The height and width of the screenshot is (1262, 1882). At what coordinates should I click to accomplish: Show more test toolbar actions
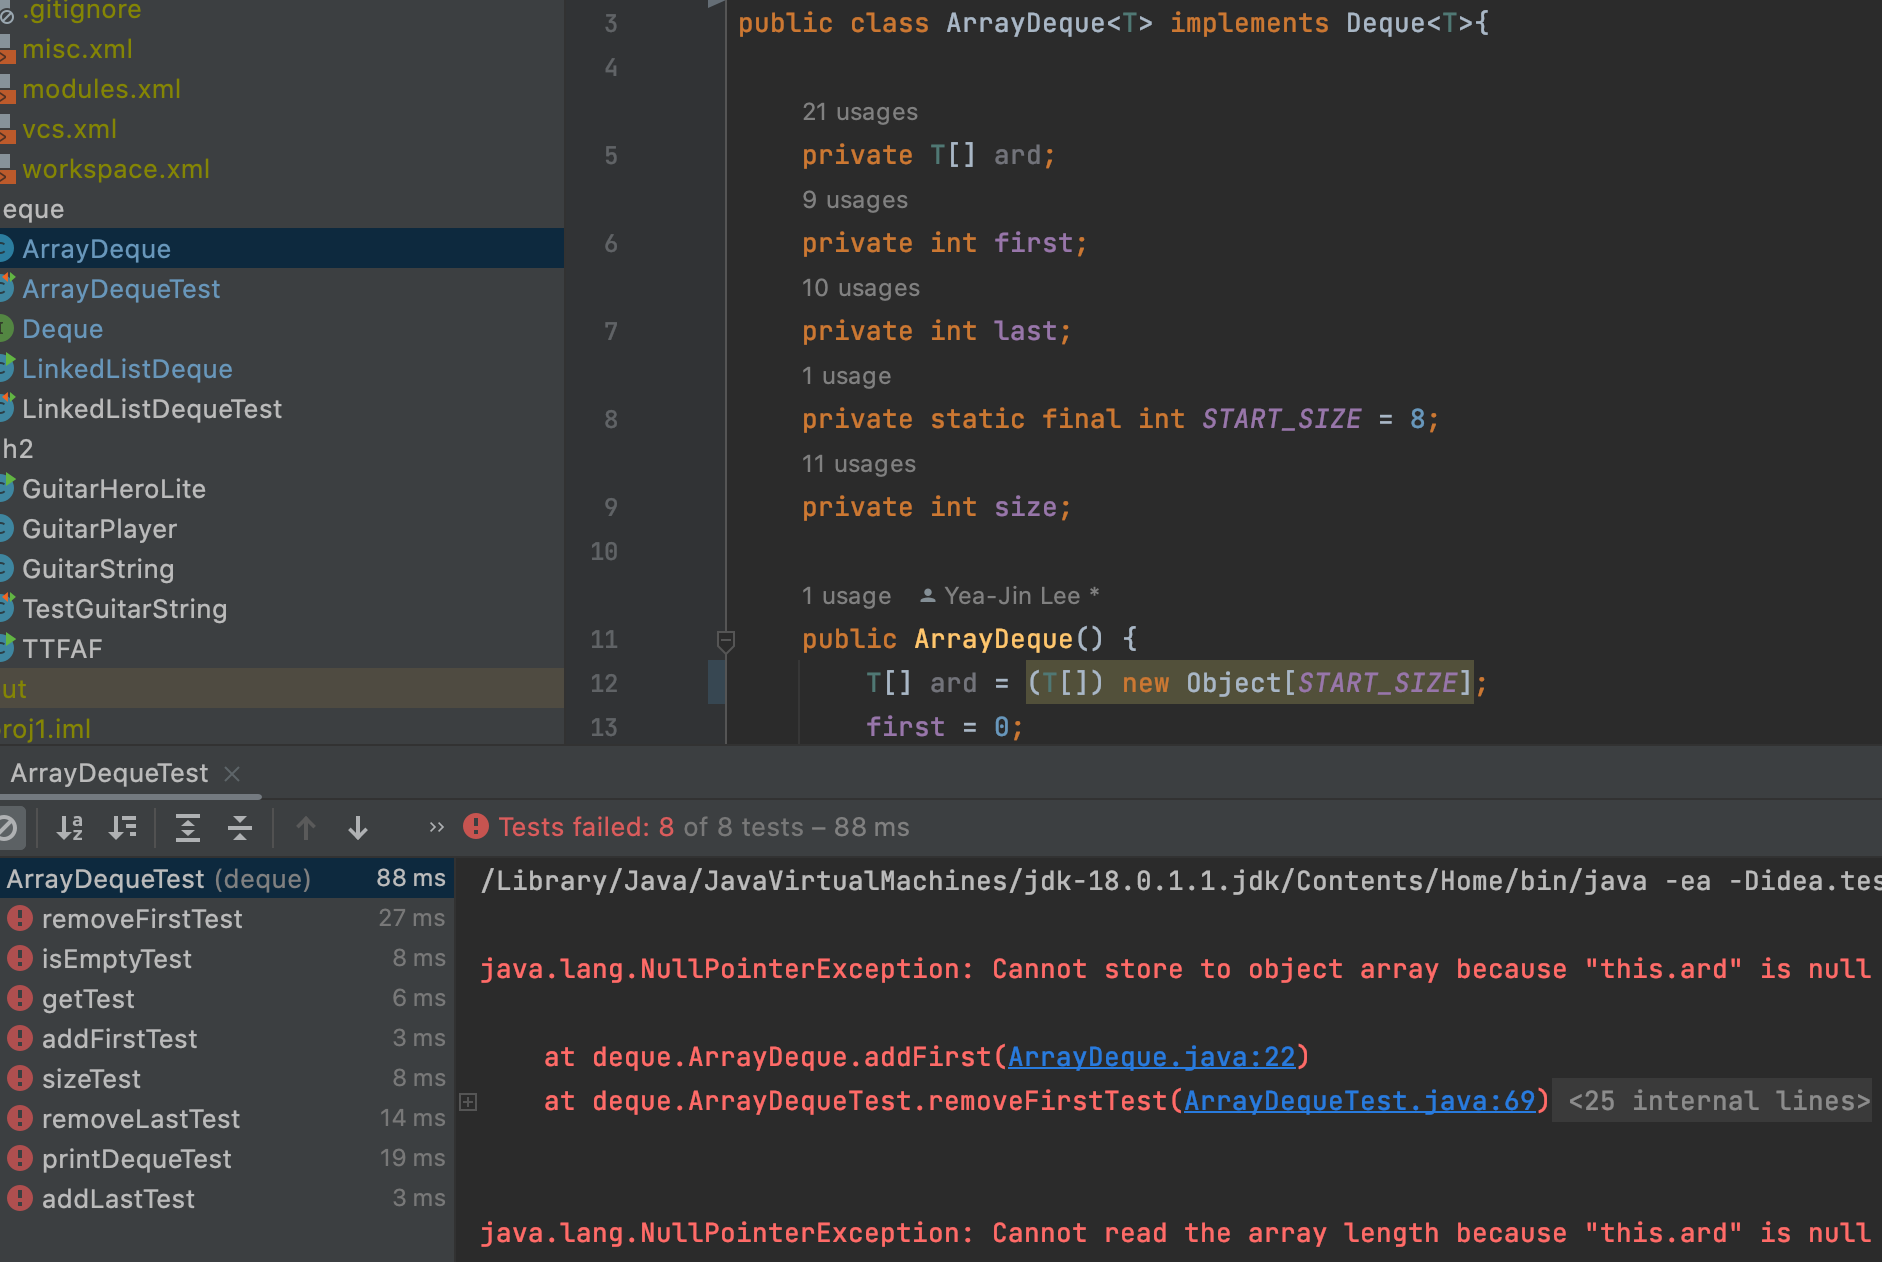pos(436,827)
